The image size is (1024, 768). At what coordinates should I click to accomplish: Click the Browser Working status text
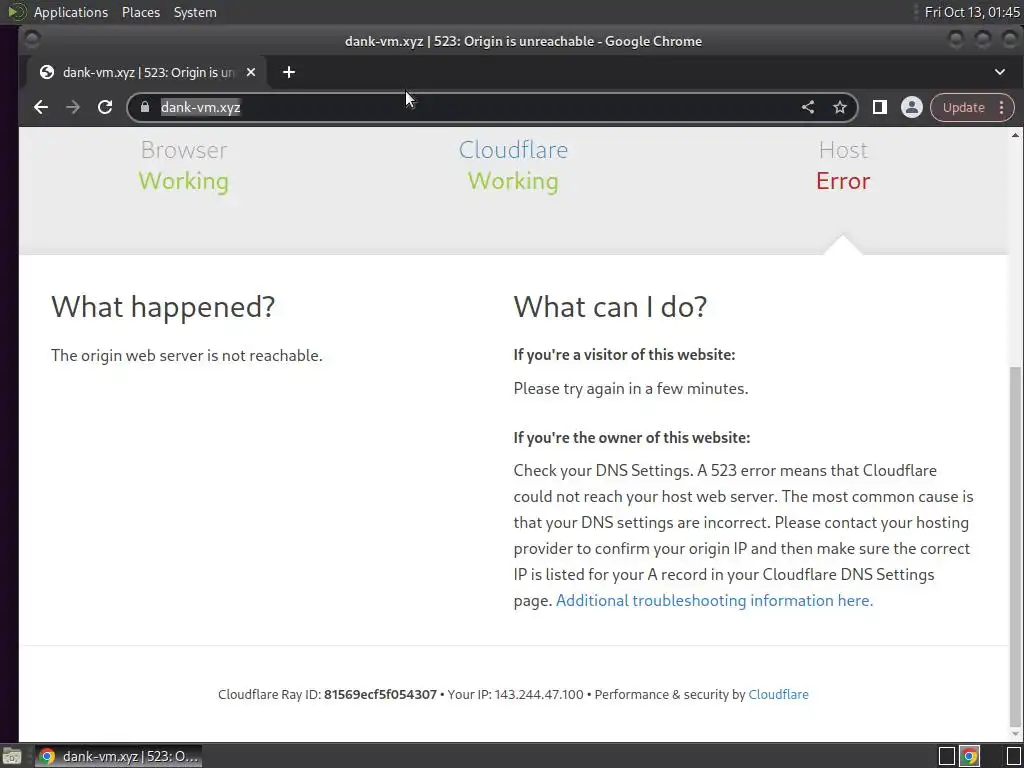coord(184,181)
